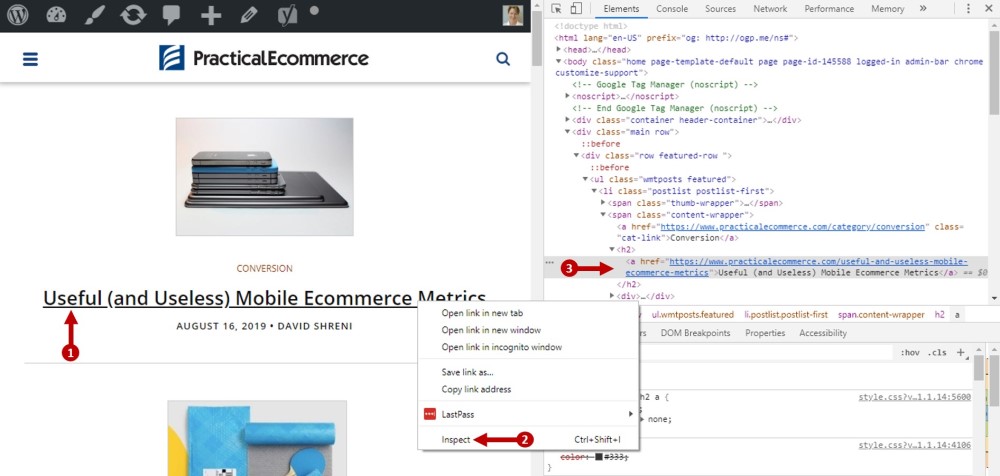Open the WordPress logo admin menu
The height and width of the screenshot is (476, 1000).
pos(17,15)
